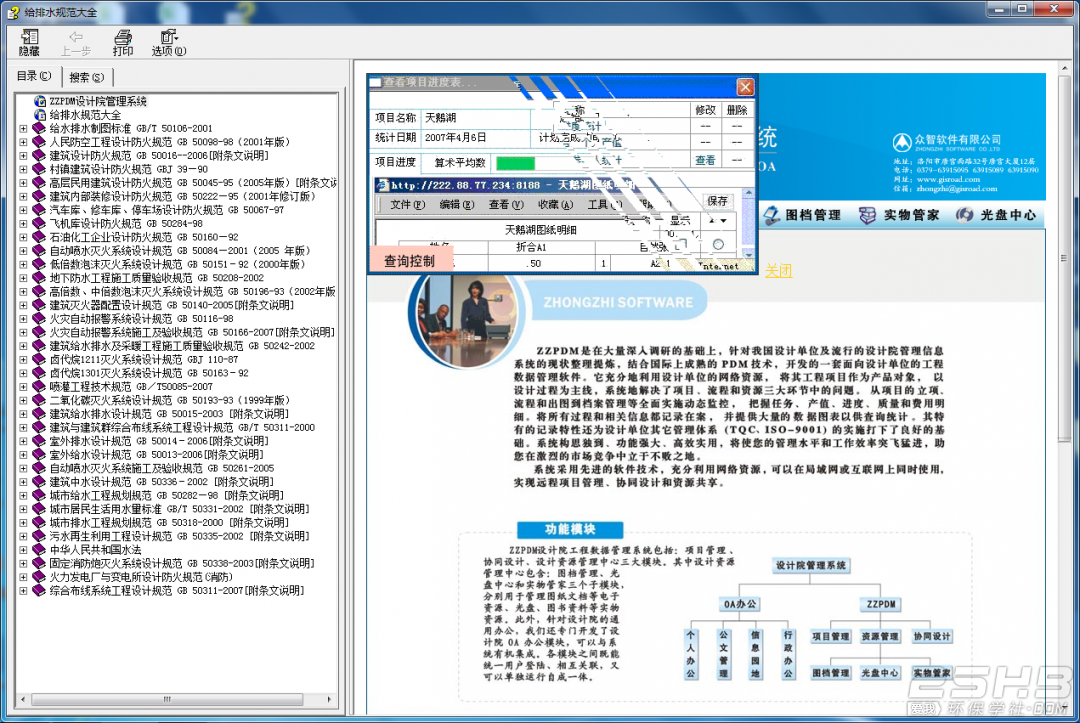
Task: Click book icon of 建筑给水排水设计规范
Action: click(x=39, y=414)
